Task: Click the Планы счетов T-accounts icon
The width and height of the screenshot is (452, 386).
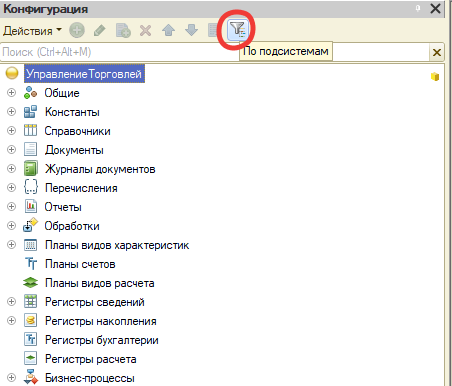Action: point(30,264)
